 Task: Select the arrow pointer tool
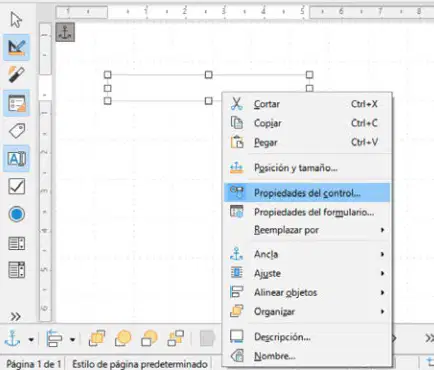point(16,19)
